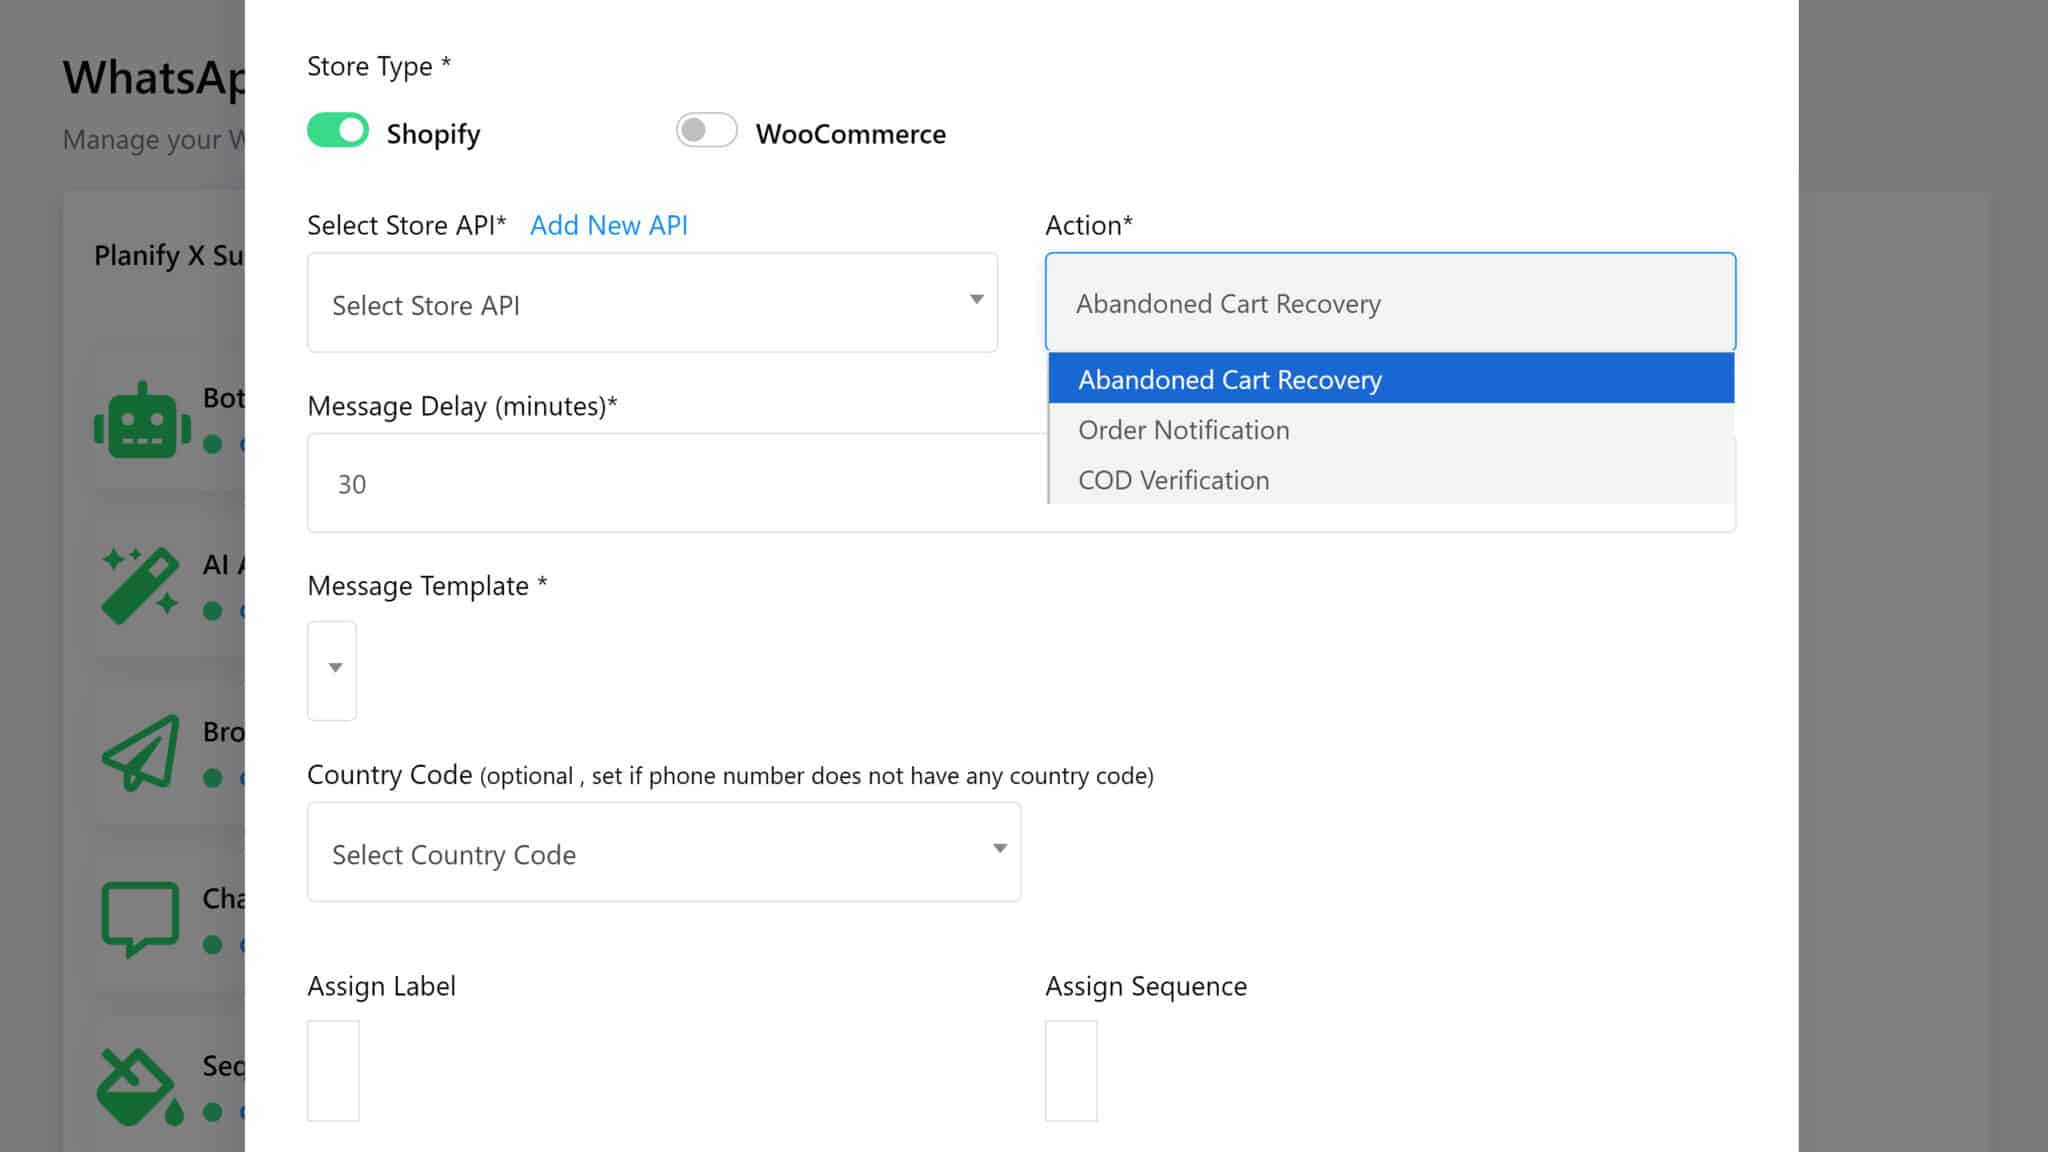Click the green robot Bot icon
This screenshot has height=1152, width=2048.
tap(141, 421)
